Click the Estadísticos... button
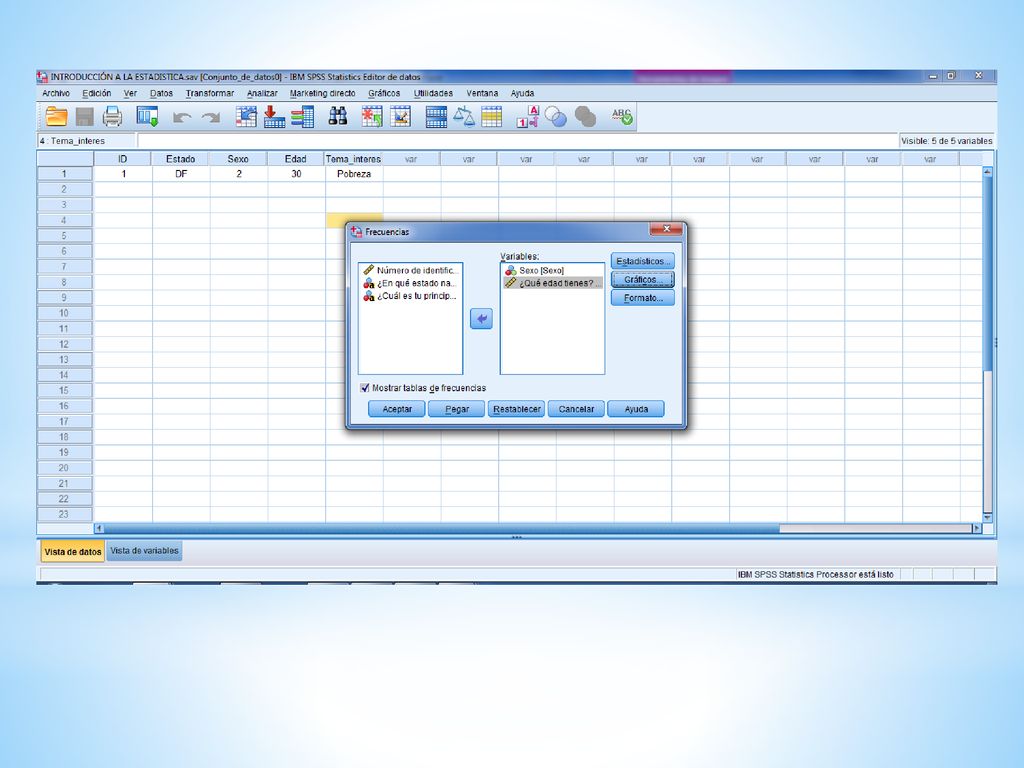This screenshot has width=1024, height=768. [643, 261]
